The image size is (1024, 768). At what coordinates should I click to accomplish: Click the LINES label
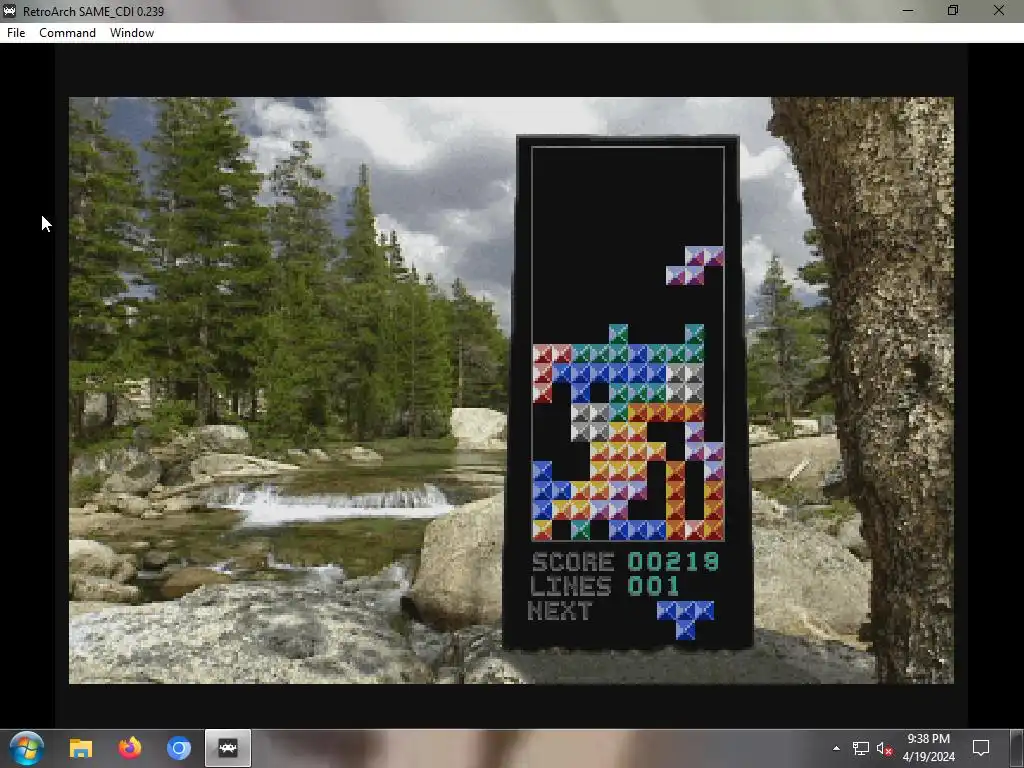pyautogui.click(x=571, y=586)
